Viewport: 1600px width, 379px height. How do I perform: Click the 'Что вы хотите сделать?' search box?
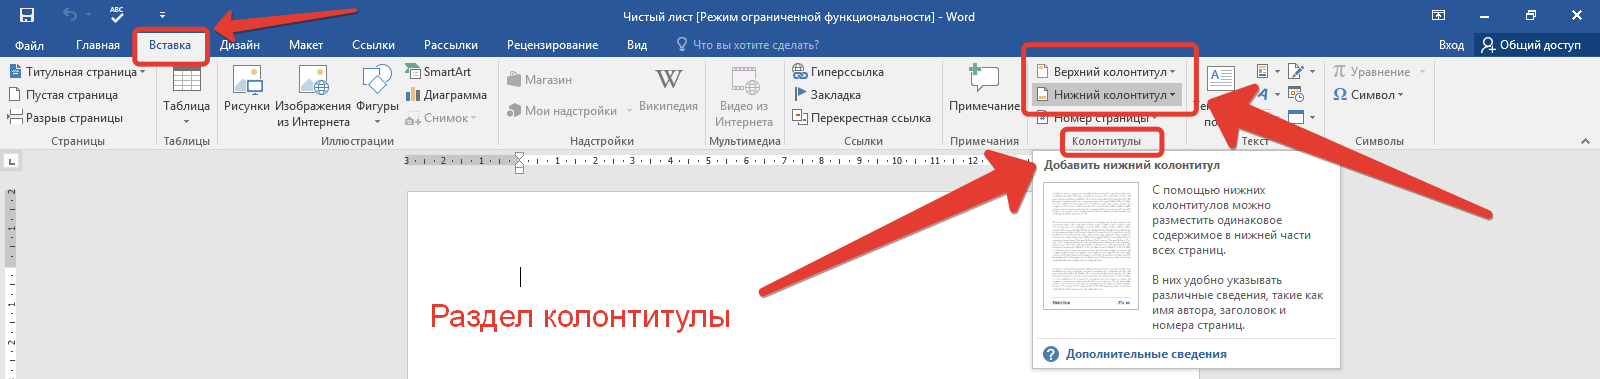(748, 45)
